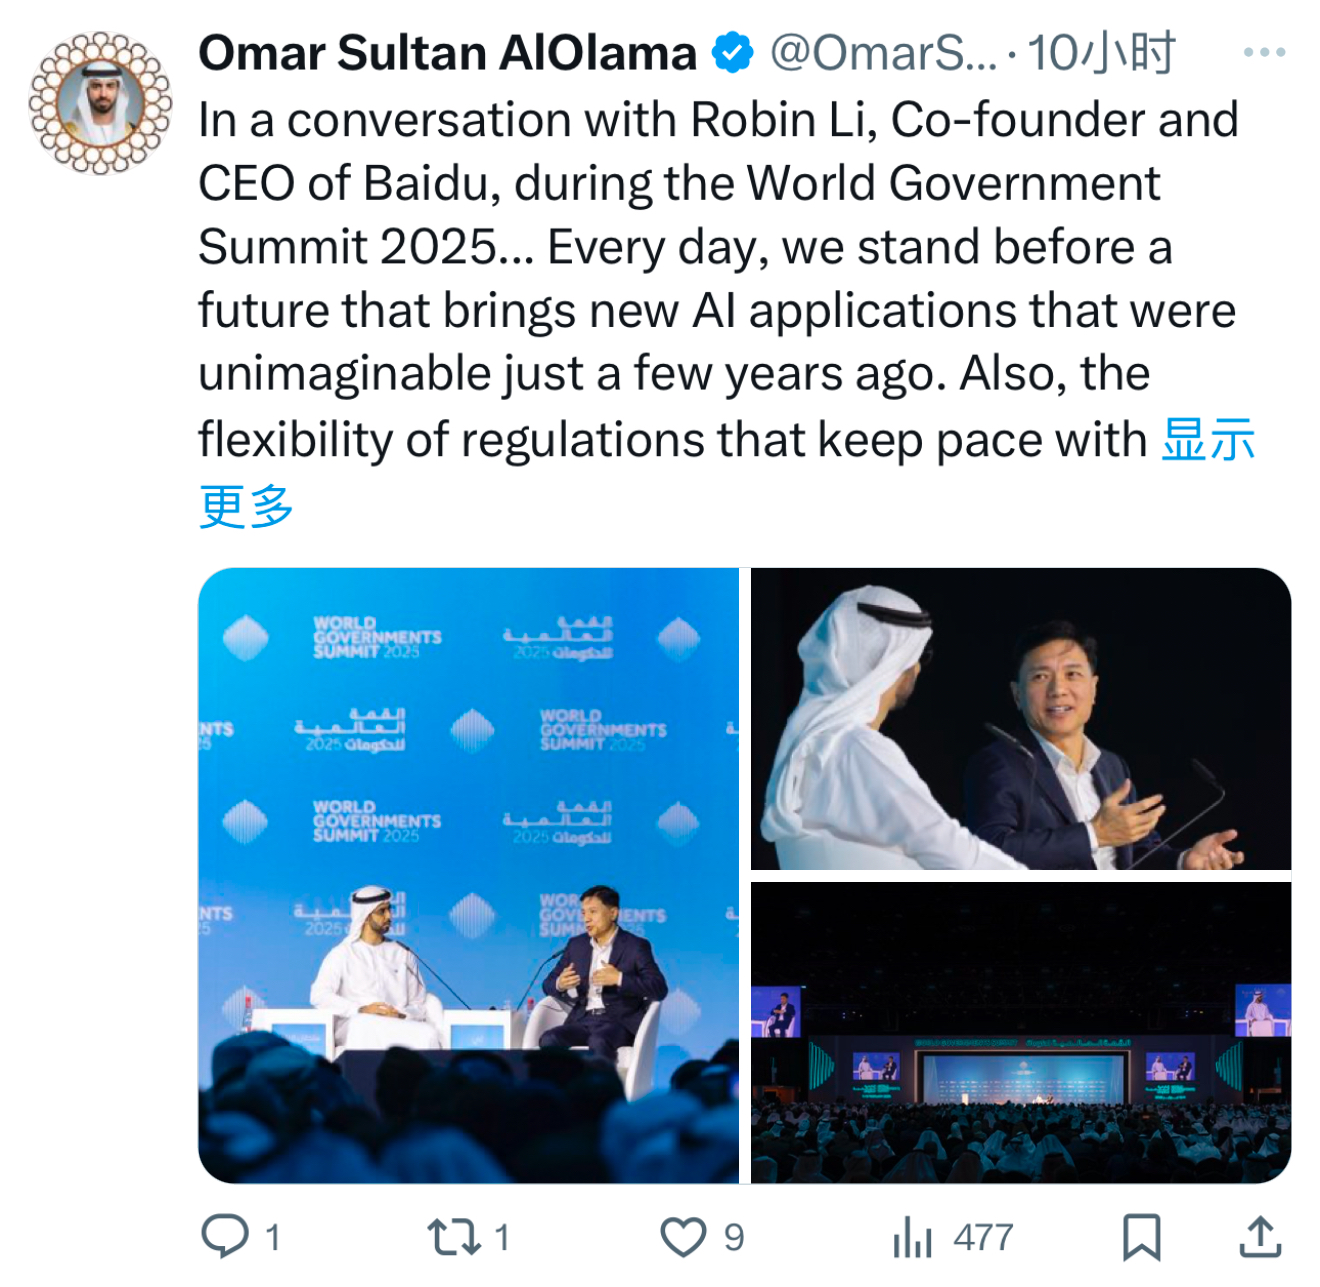1320x1287 pixels.
Task: Click the retweet arrows icon
Action: [454, 1236]
